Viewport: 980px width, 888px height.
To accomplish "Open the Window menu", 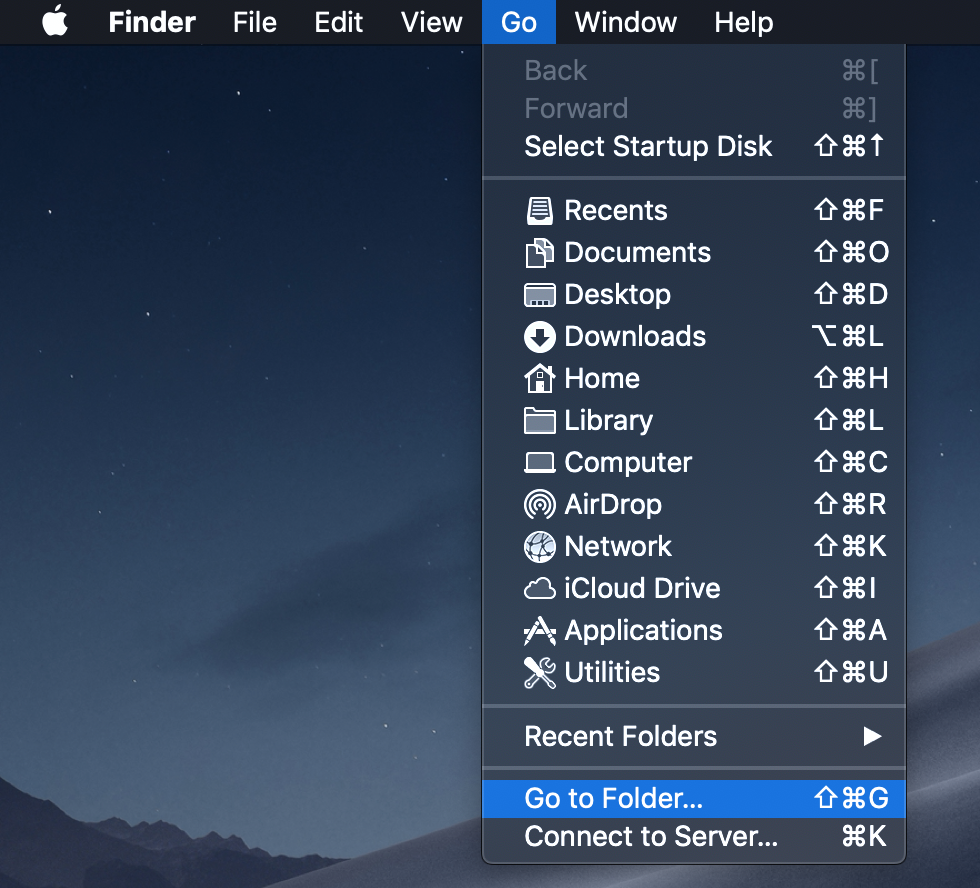I will click(624, 22).
